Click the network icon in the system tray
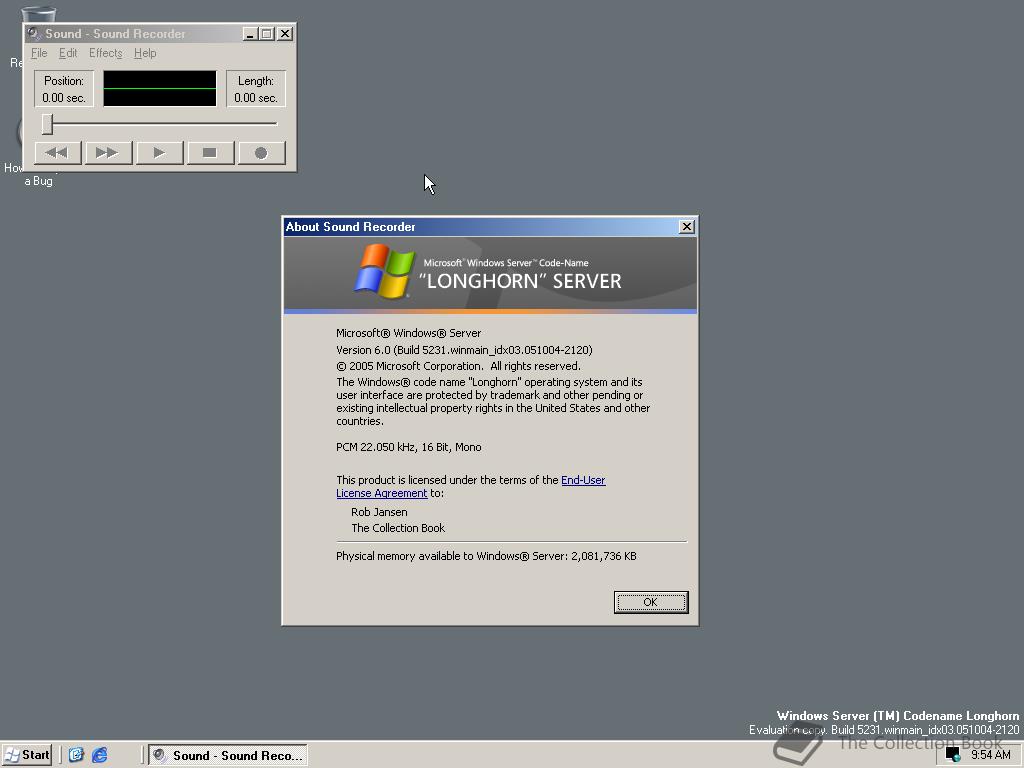The image size is (1024, 768). [x=953, y=755]
